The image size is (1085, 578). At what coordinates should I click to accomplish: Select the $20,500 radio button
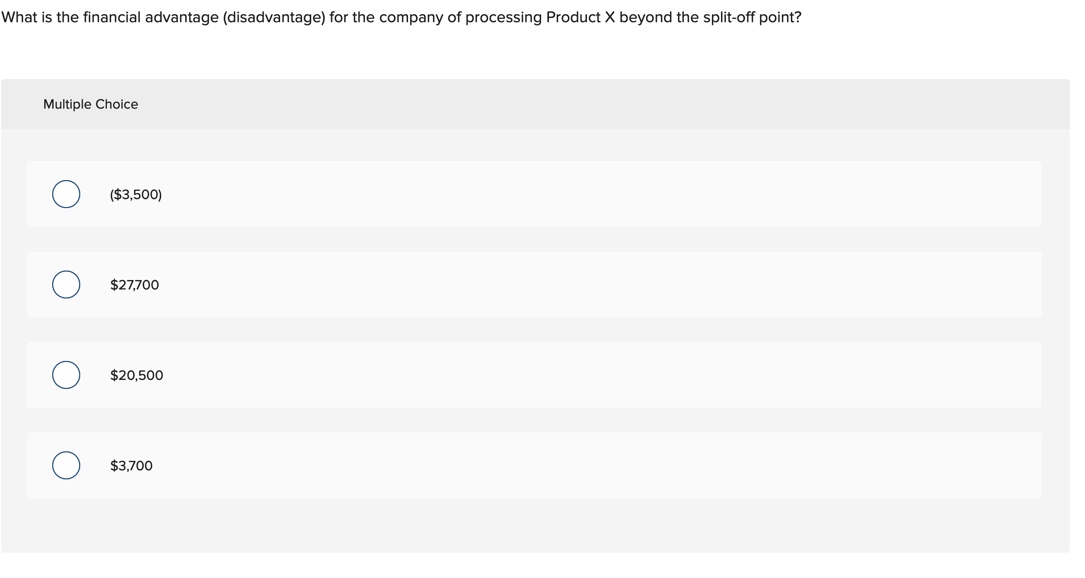click(x=66, y=375)
